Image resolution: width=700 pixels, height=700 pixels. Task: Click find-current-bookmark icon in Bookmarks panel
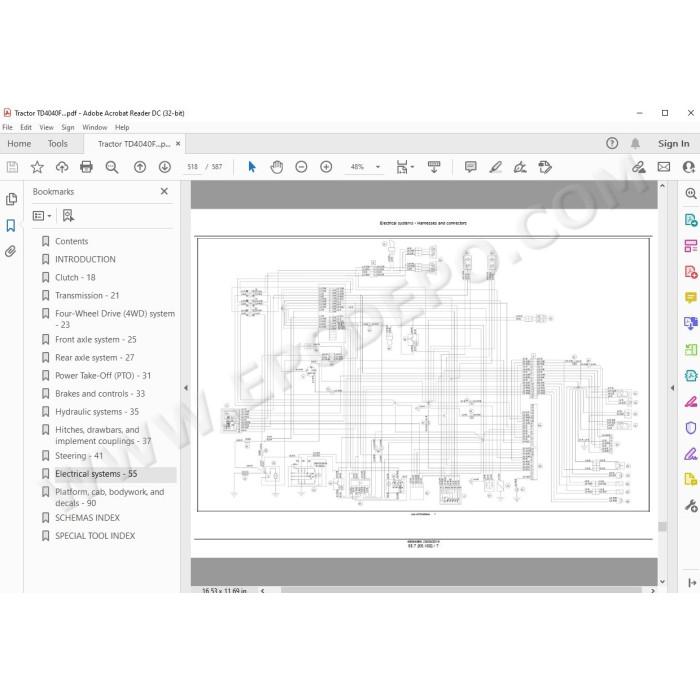(68, 216)
